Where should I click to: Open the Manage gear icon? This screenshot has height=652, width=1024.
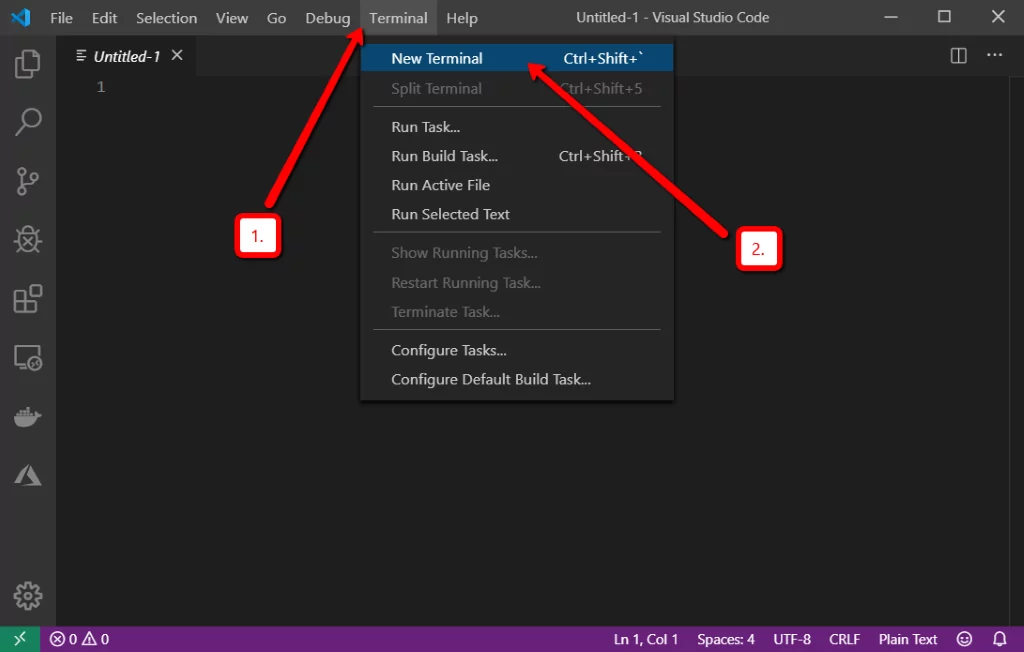(27, 596)
